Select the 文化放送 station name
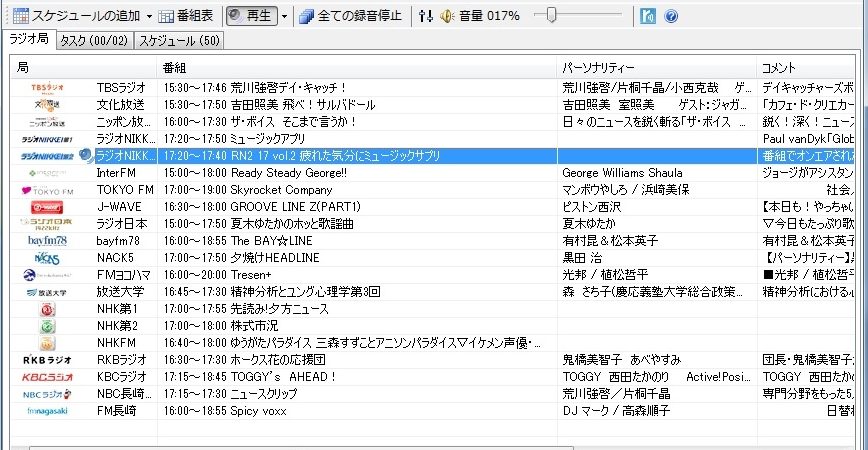The image size is (868, 450). coord(120,105)
